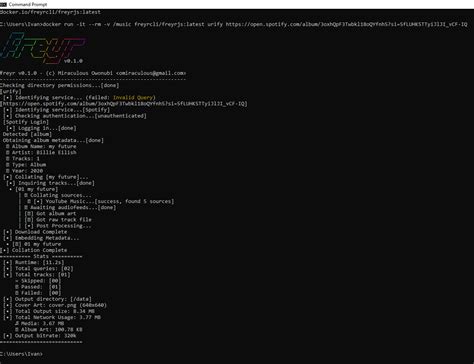Viewport: 474px width, 364px height.
Task: Click the Cover Art: cover.png line
Action: point(55,305)
